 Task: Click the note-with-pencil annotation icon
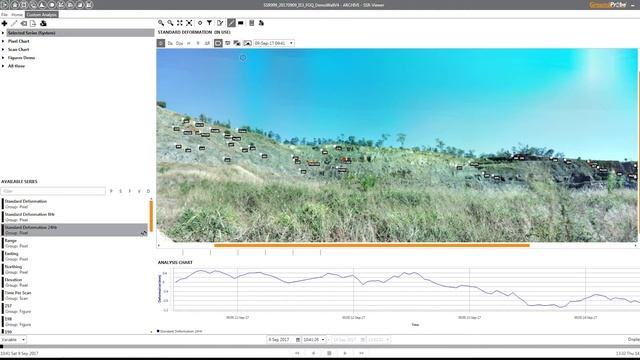tap(220, 23)
